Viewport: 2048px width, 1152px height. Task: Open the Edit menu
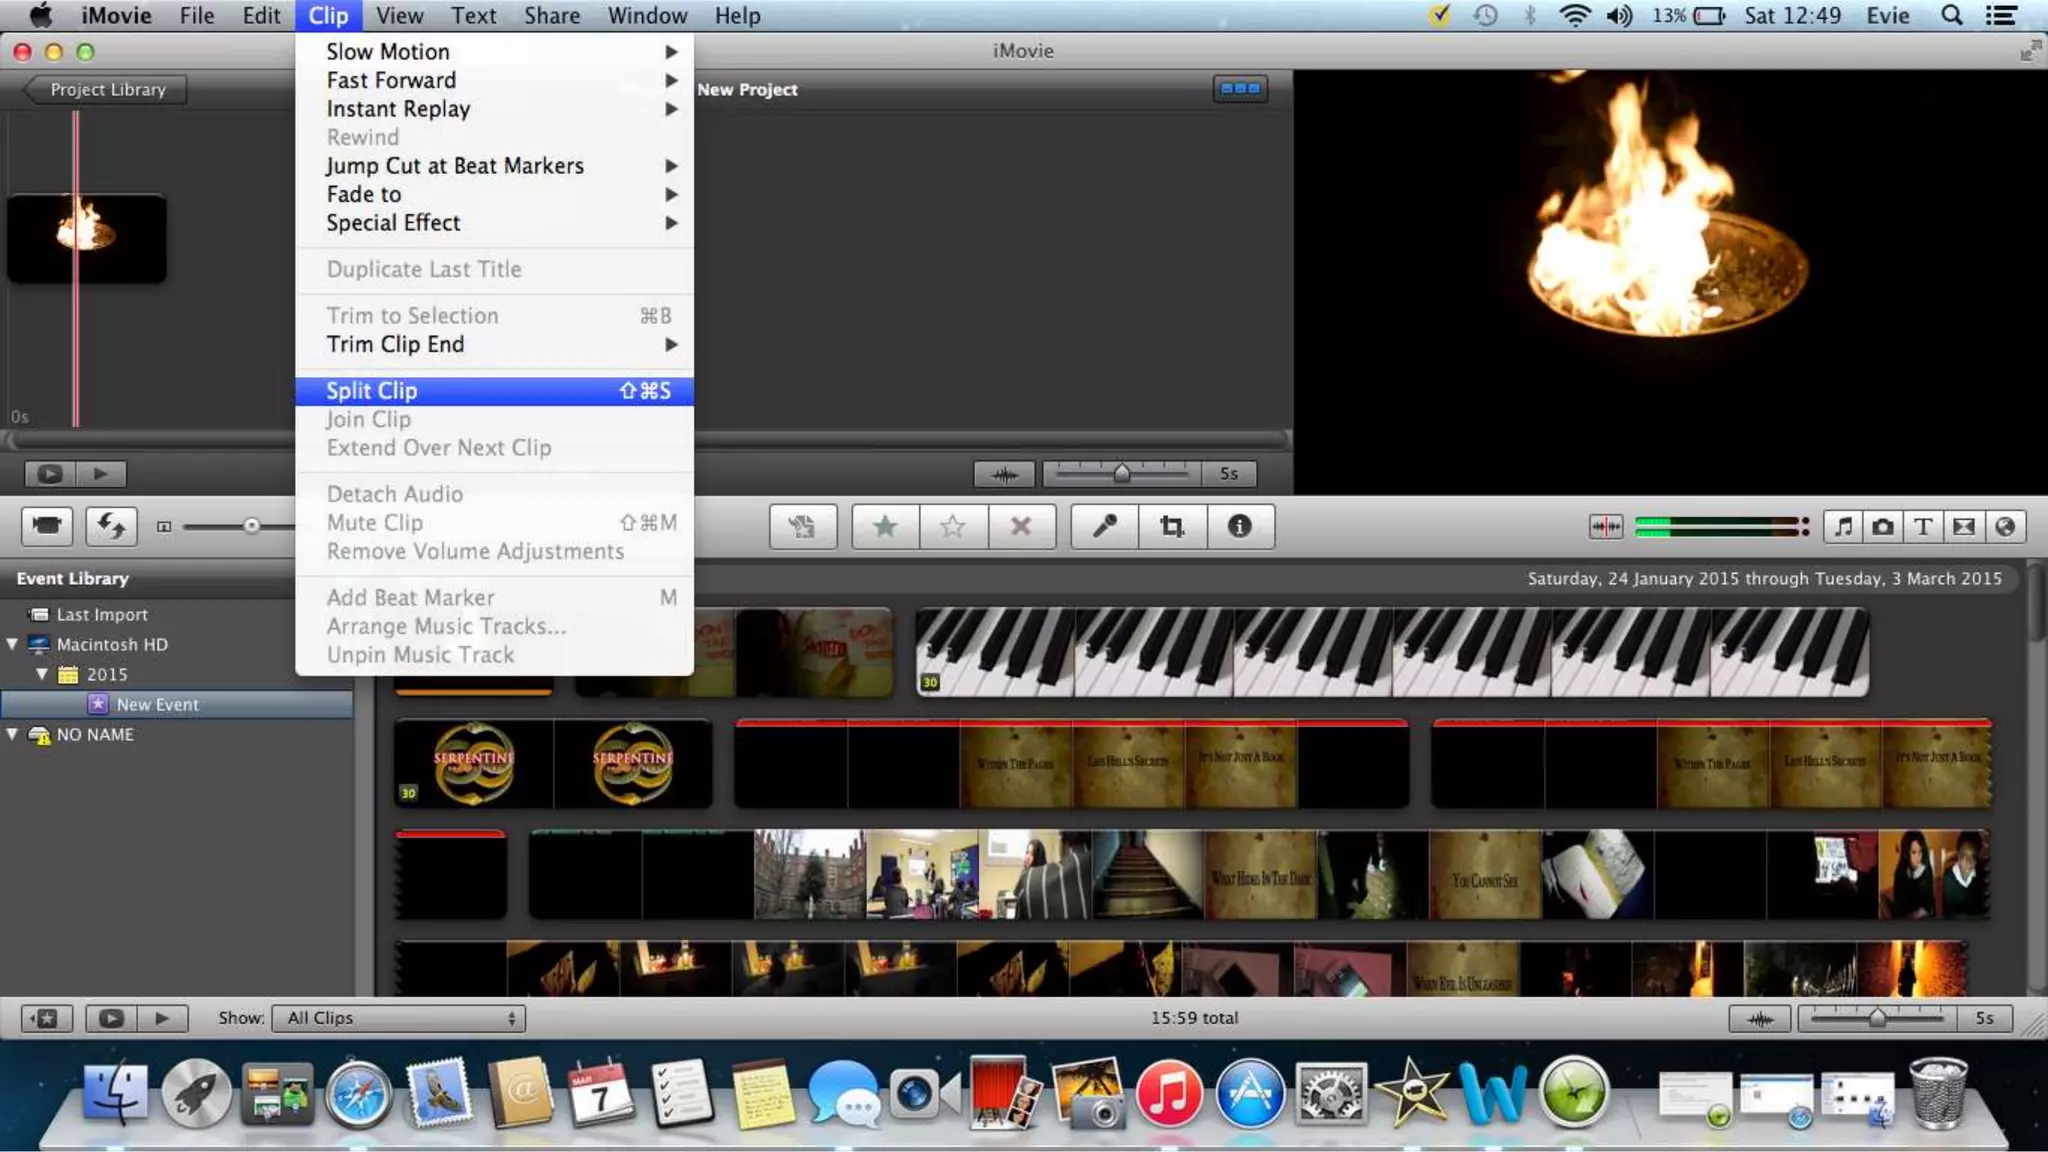tap(261, 16)
